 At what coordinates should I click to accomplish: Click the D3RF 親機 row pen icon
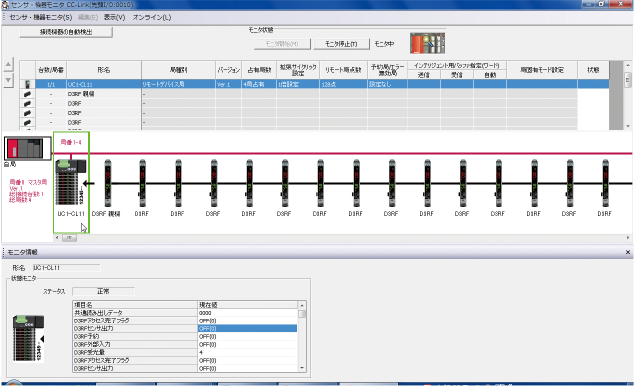tap(27, 94)
